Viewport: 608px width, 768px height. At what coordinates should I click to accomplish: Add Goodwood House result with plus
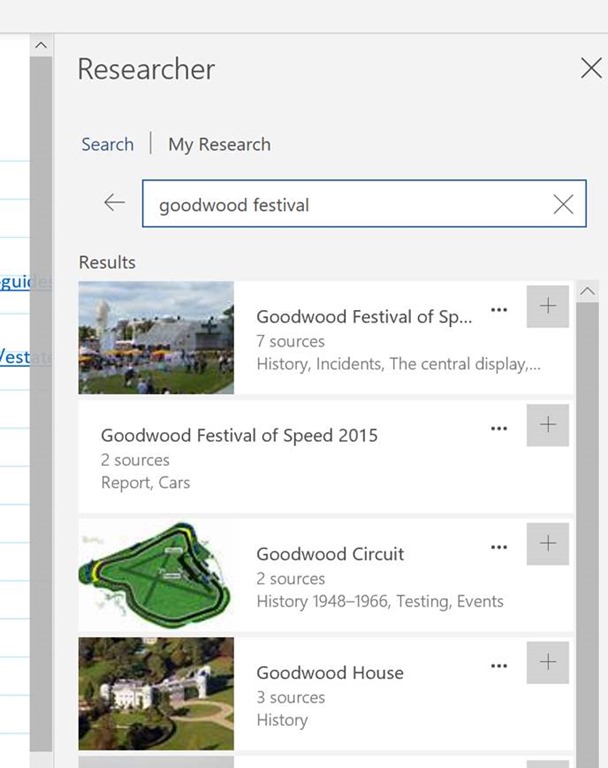[x=548, y=663]
